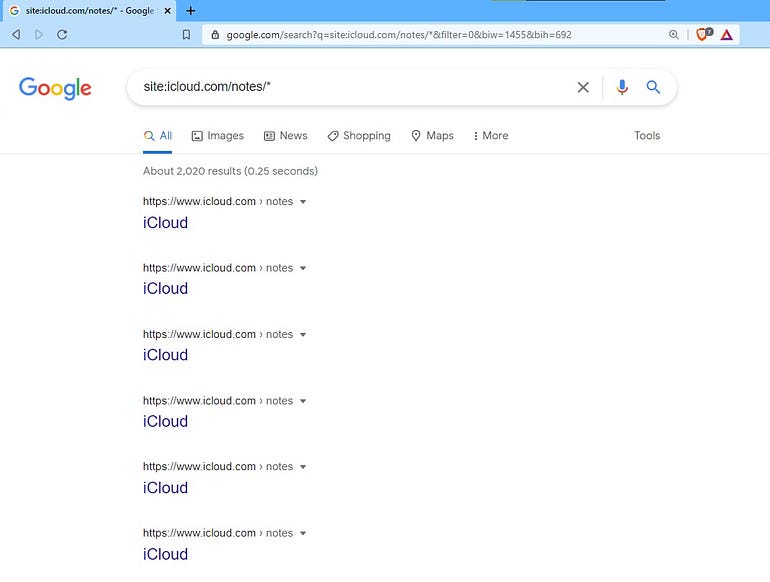Select the site:icloud.com/notes tab
770x582 pixels.
click(x=90, y=11)
